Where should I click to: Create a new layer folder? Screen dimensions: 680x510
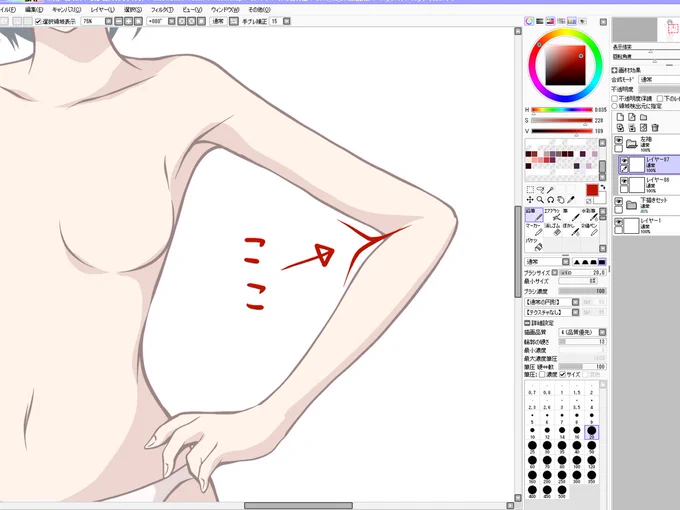point(644,117)
